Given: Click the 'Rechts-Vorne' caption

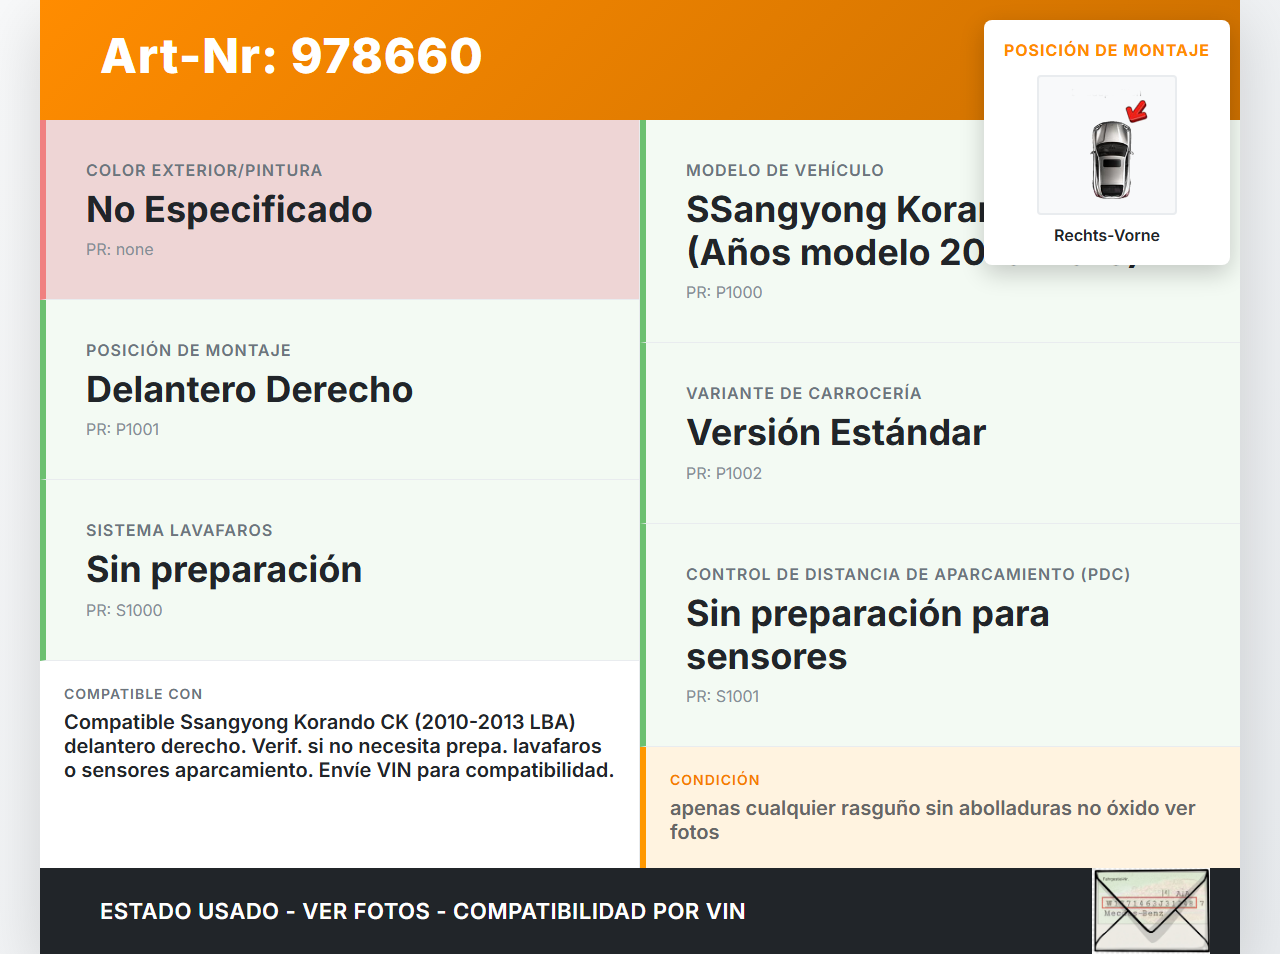Looking at the screenshot, I should tap(1106, 235).
